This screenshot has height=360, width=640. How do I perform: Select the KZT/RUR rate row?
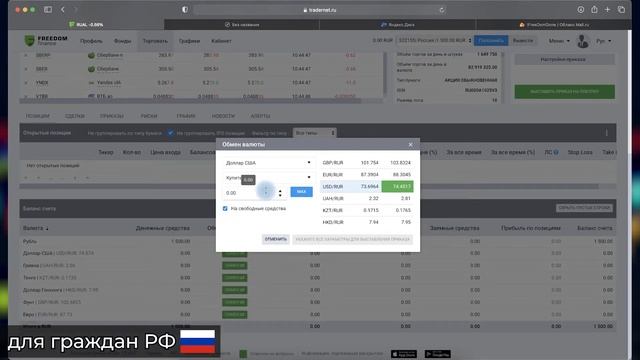pyautogui.click(x=367, y=210)
